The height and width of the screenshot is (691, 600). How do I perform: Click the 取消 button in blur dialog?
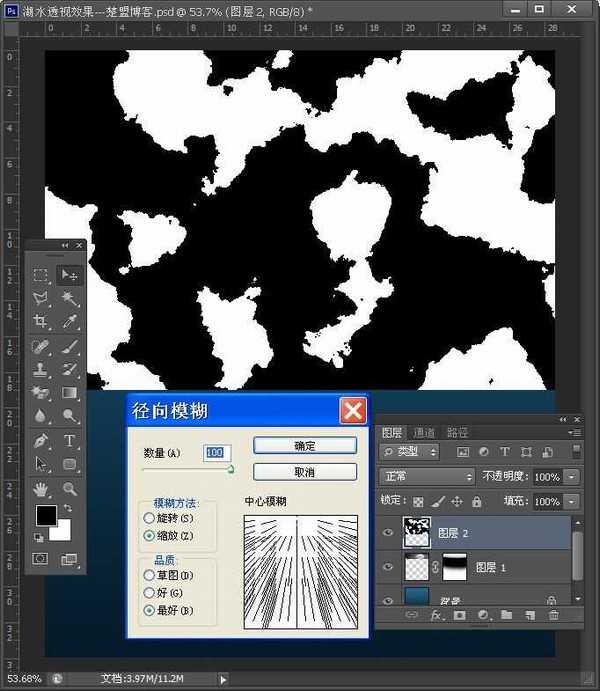[x=305, y=471]
